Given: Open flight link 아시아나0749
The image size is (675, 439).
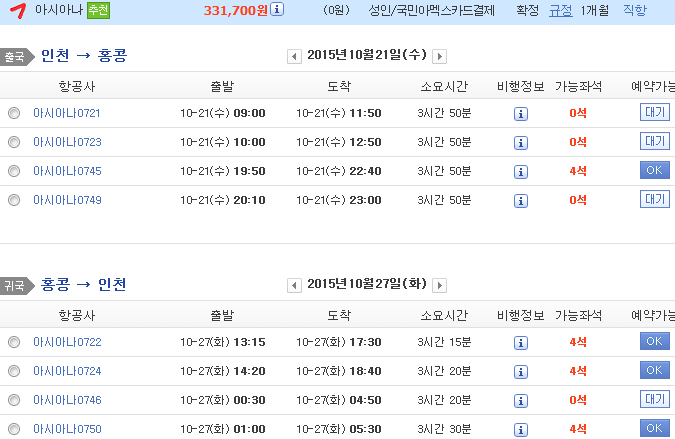Looking at the screenshot, I should click(67, 200).
